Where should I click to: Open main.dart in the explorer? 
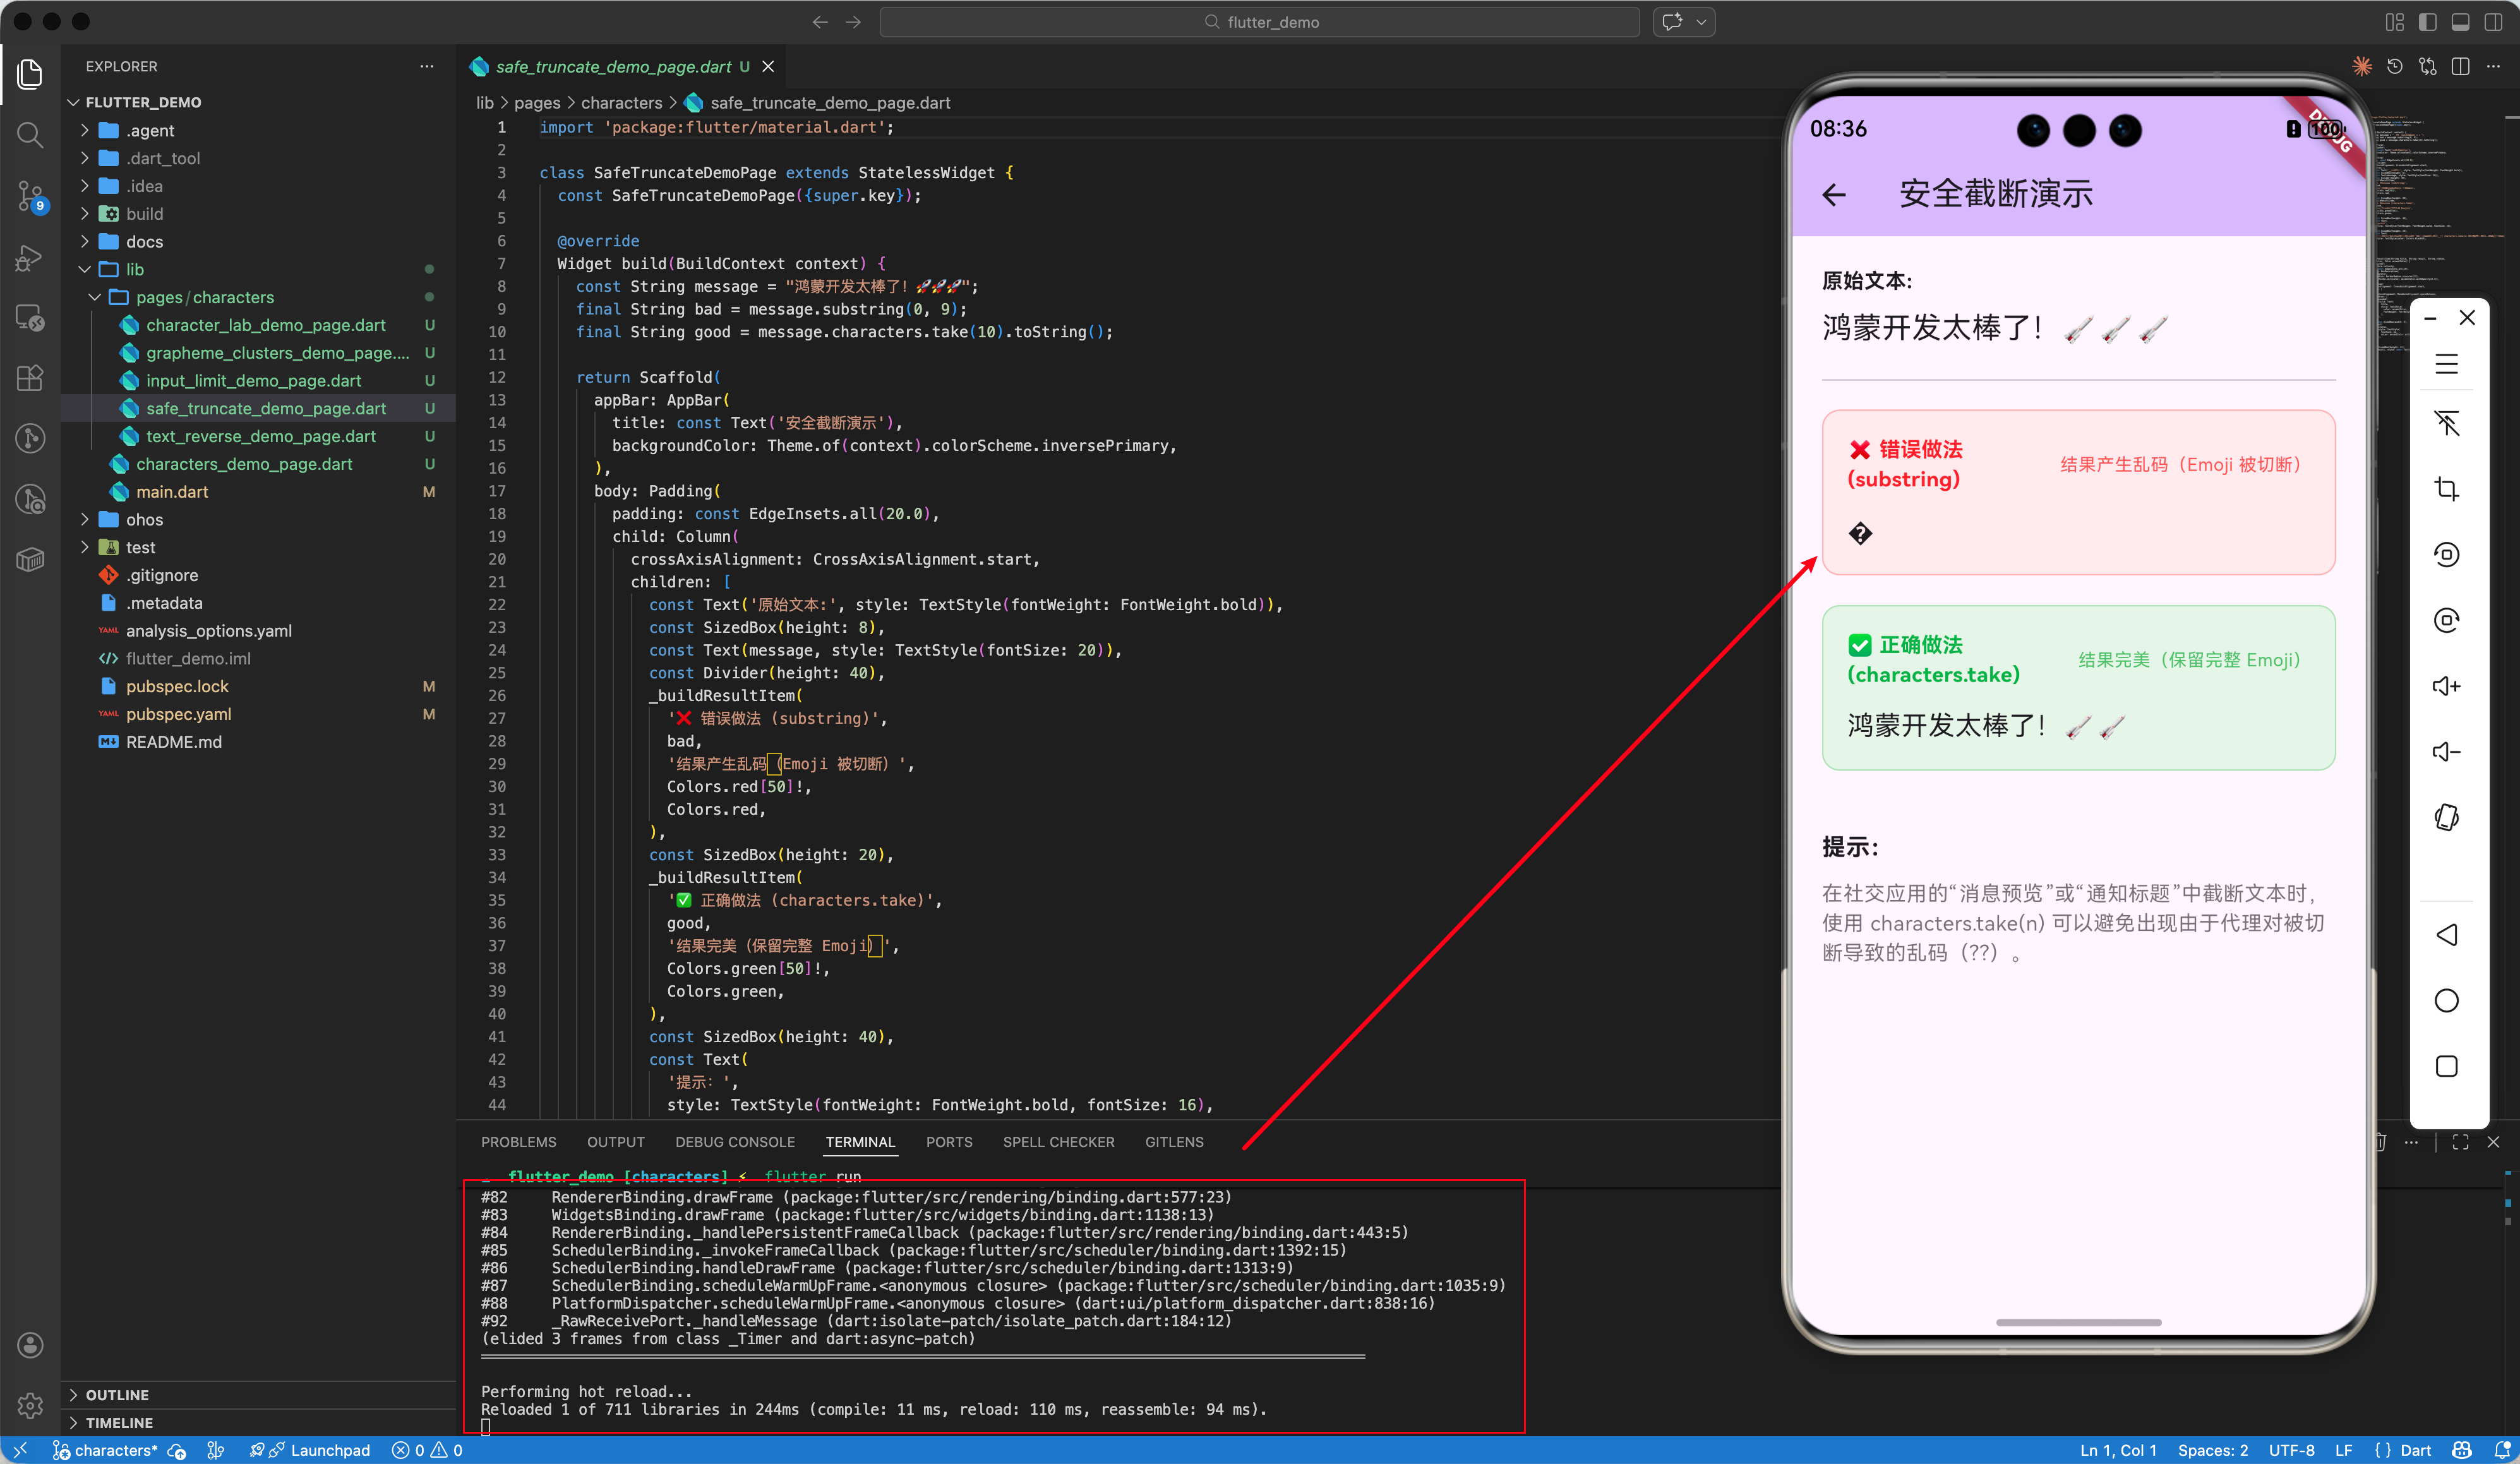(172, 492)
